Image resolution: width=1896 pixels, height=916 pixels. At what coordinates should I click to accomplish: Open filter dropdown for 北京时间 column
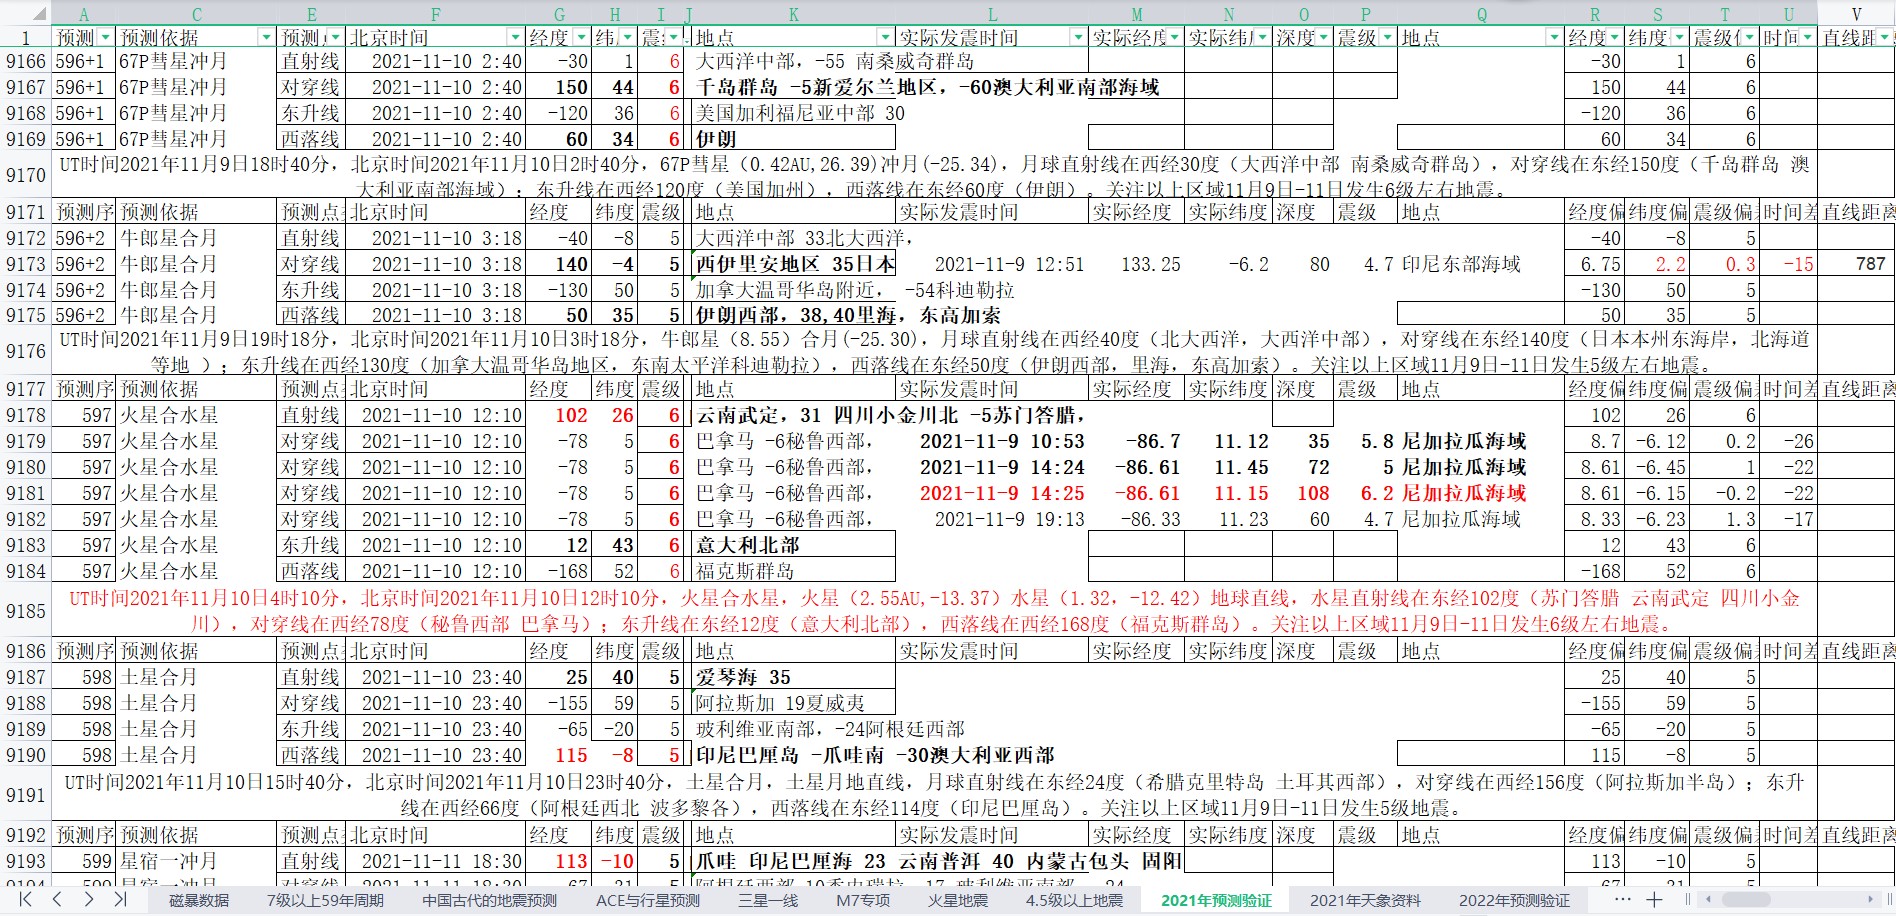(x=514, y=37)
